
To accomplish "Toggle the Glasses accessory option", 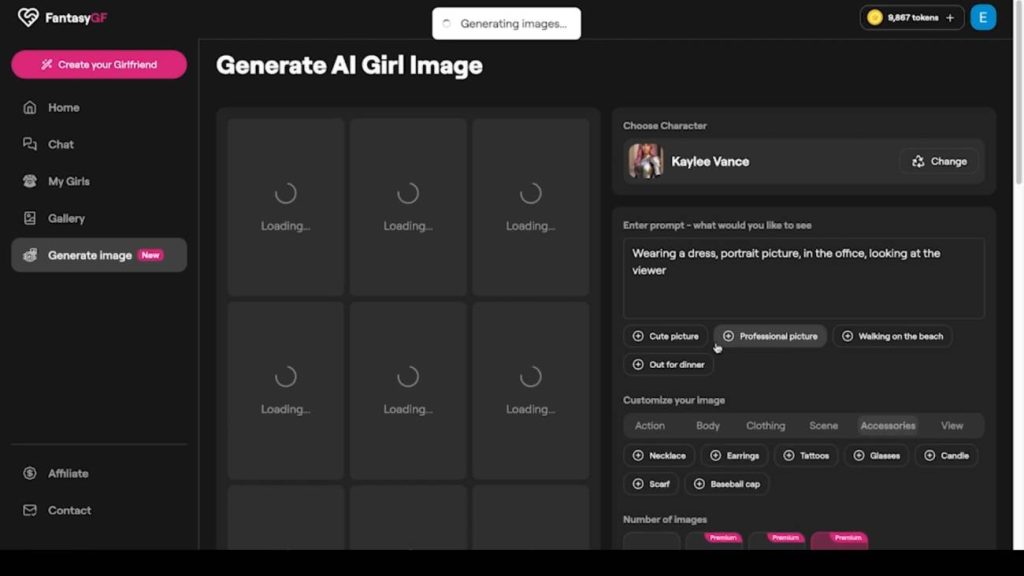I will 876,456.
